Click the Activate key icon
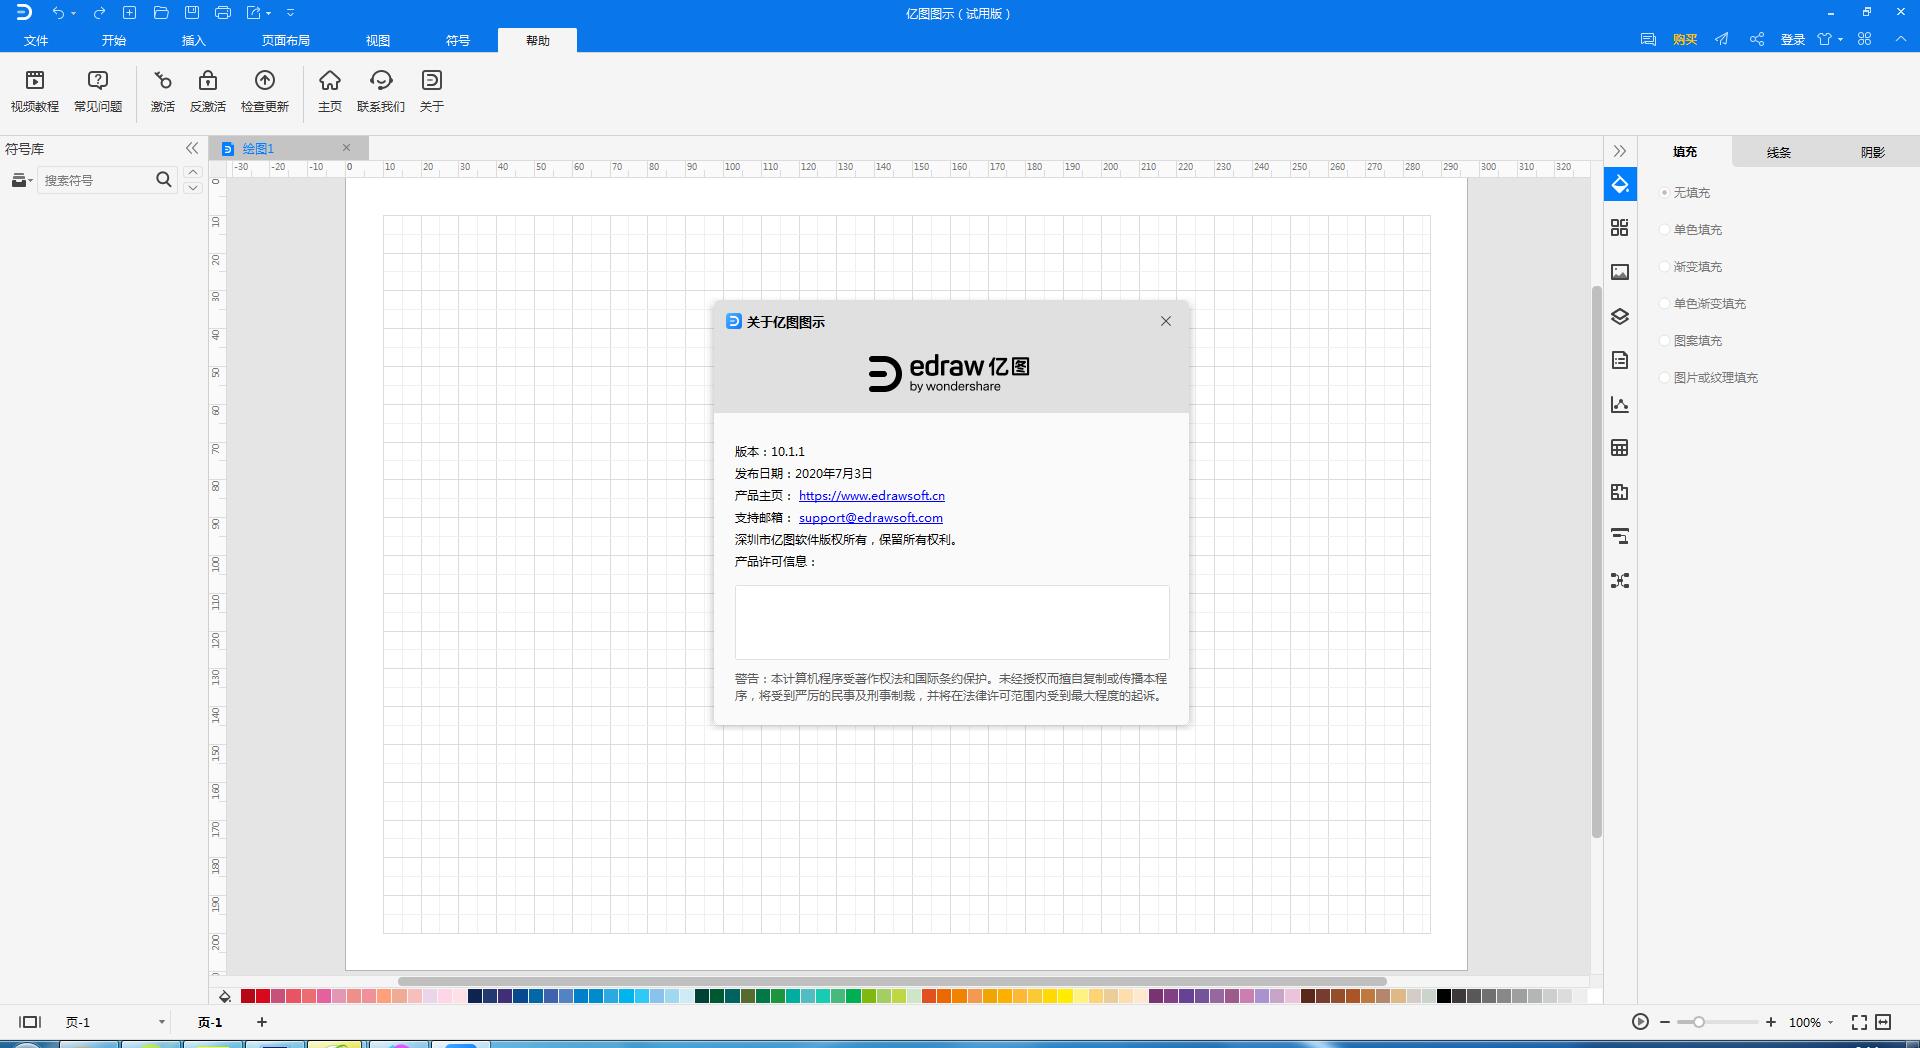The image size is (1920, 1048). point(163,81)
